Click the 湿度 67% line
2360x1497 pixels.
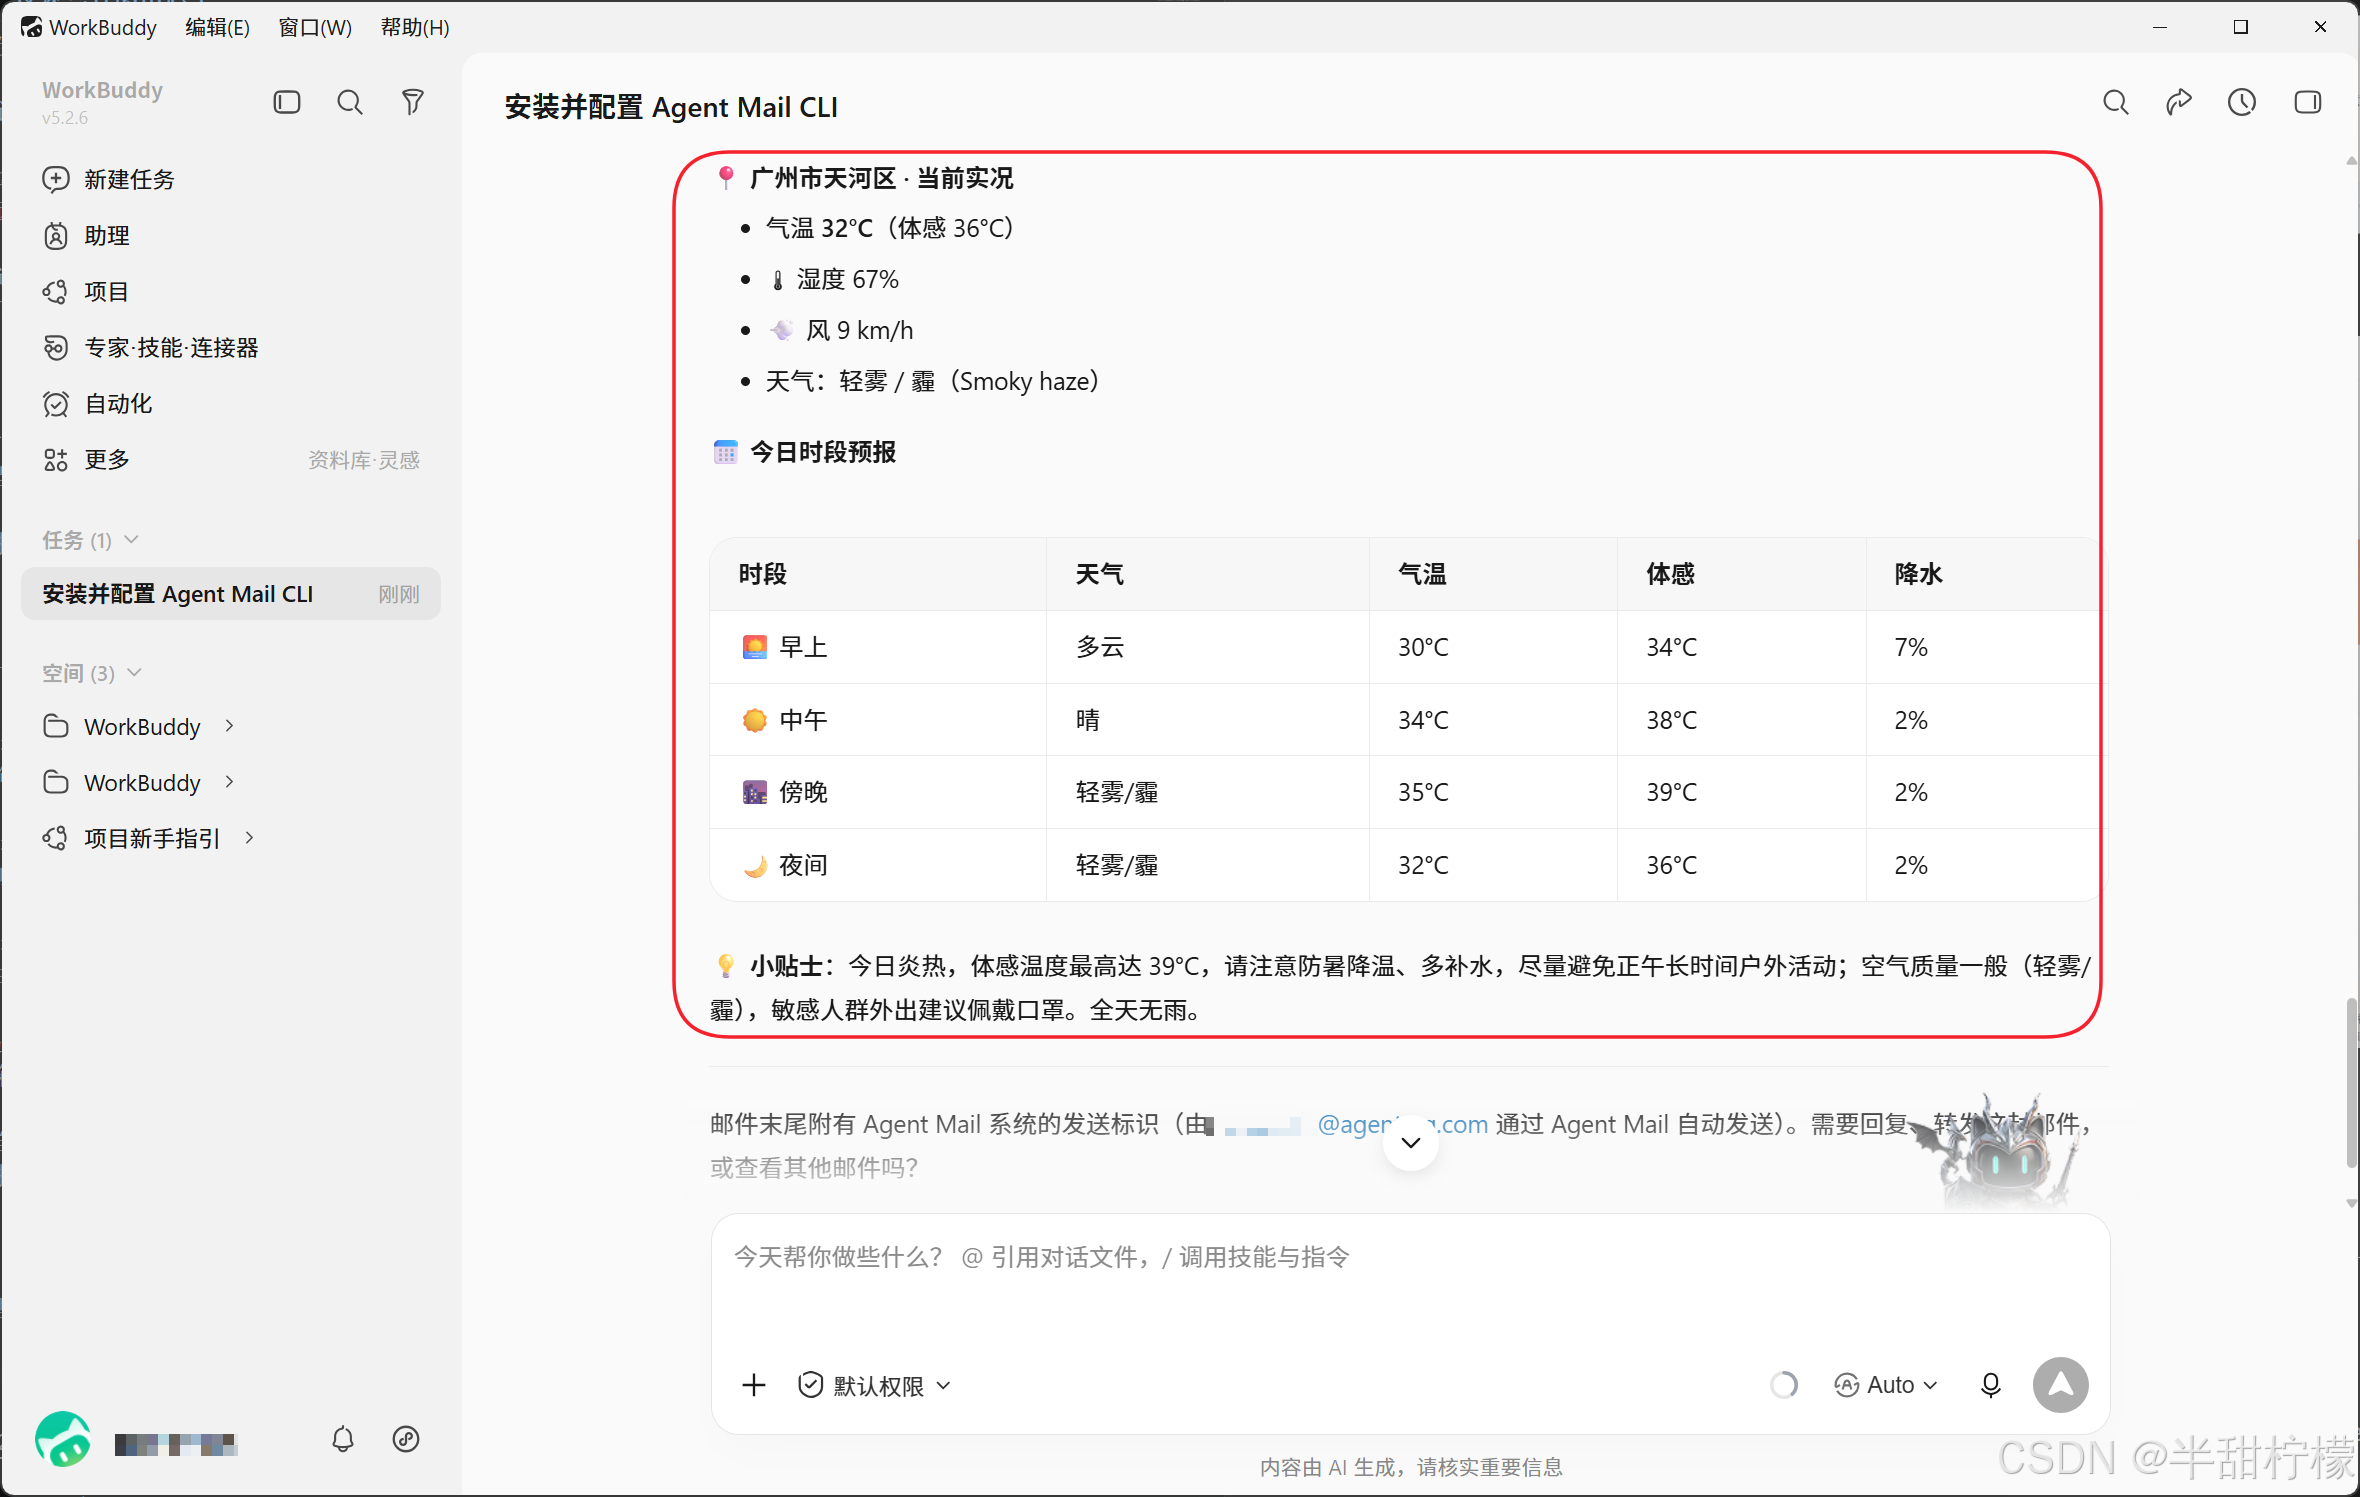[x=834, y=279]
